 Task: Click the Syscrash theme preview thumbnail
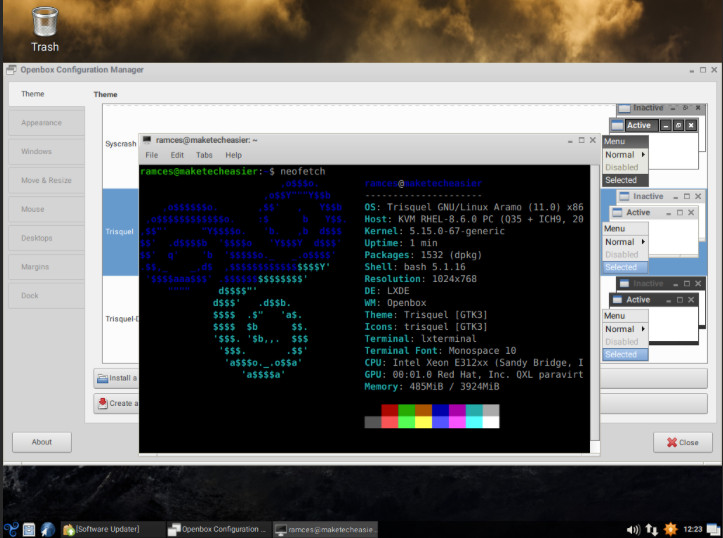[654, 145]
